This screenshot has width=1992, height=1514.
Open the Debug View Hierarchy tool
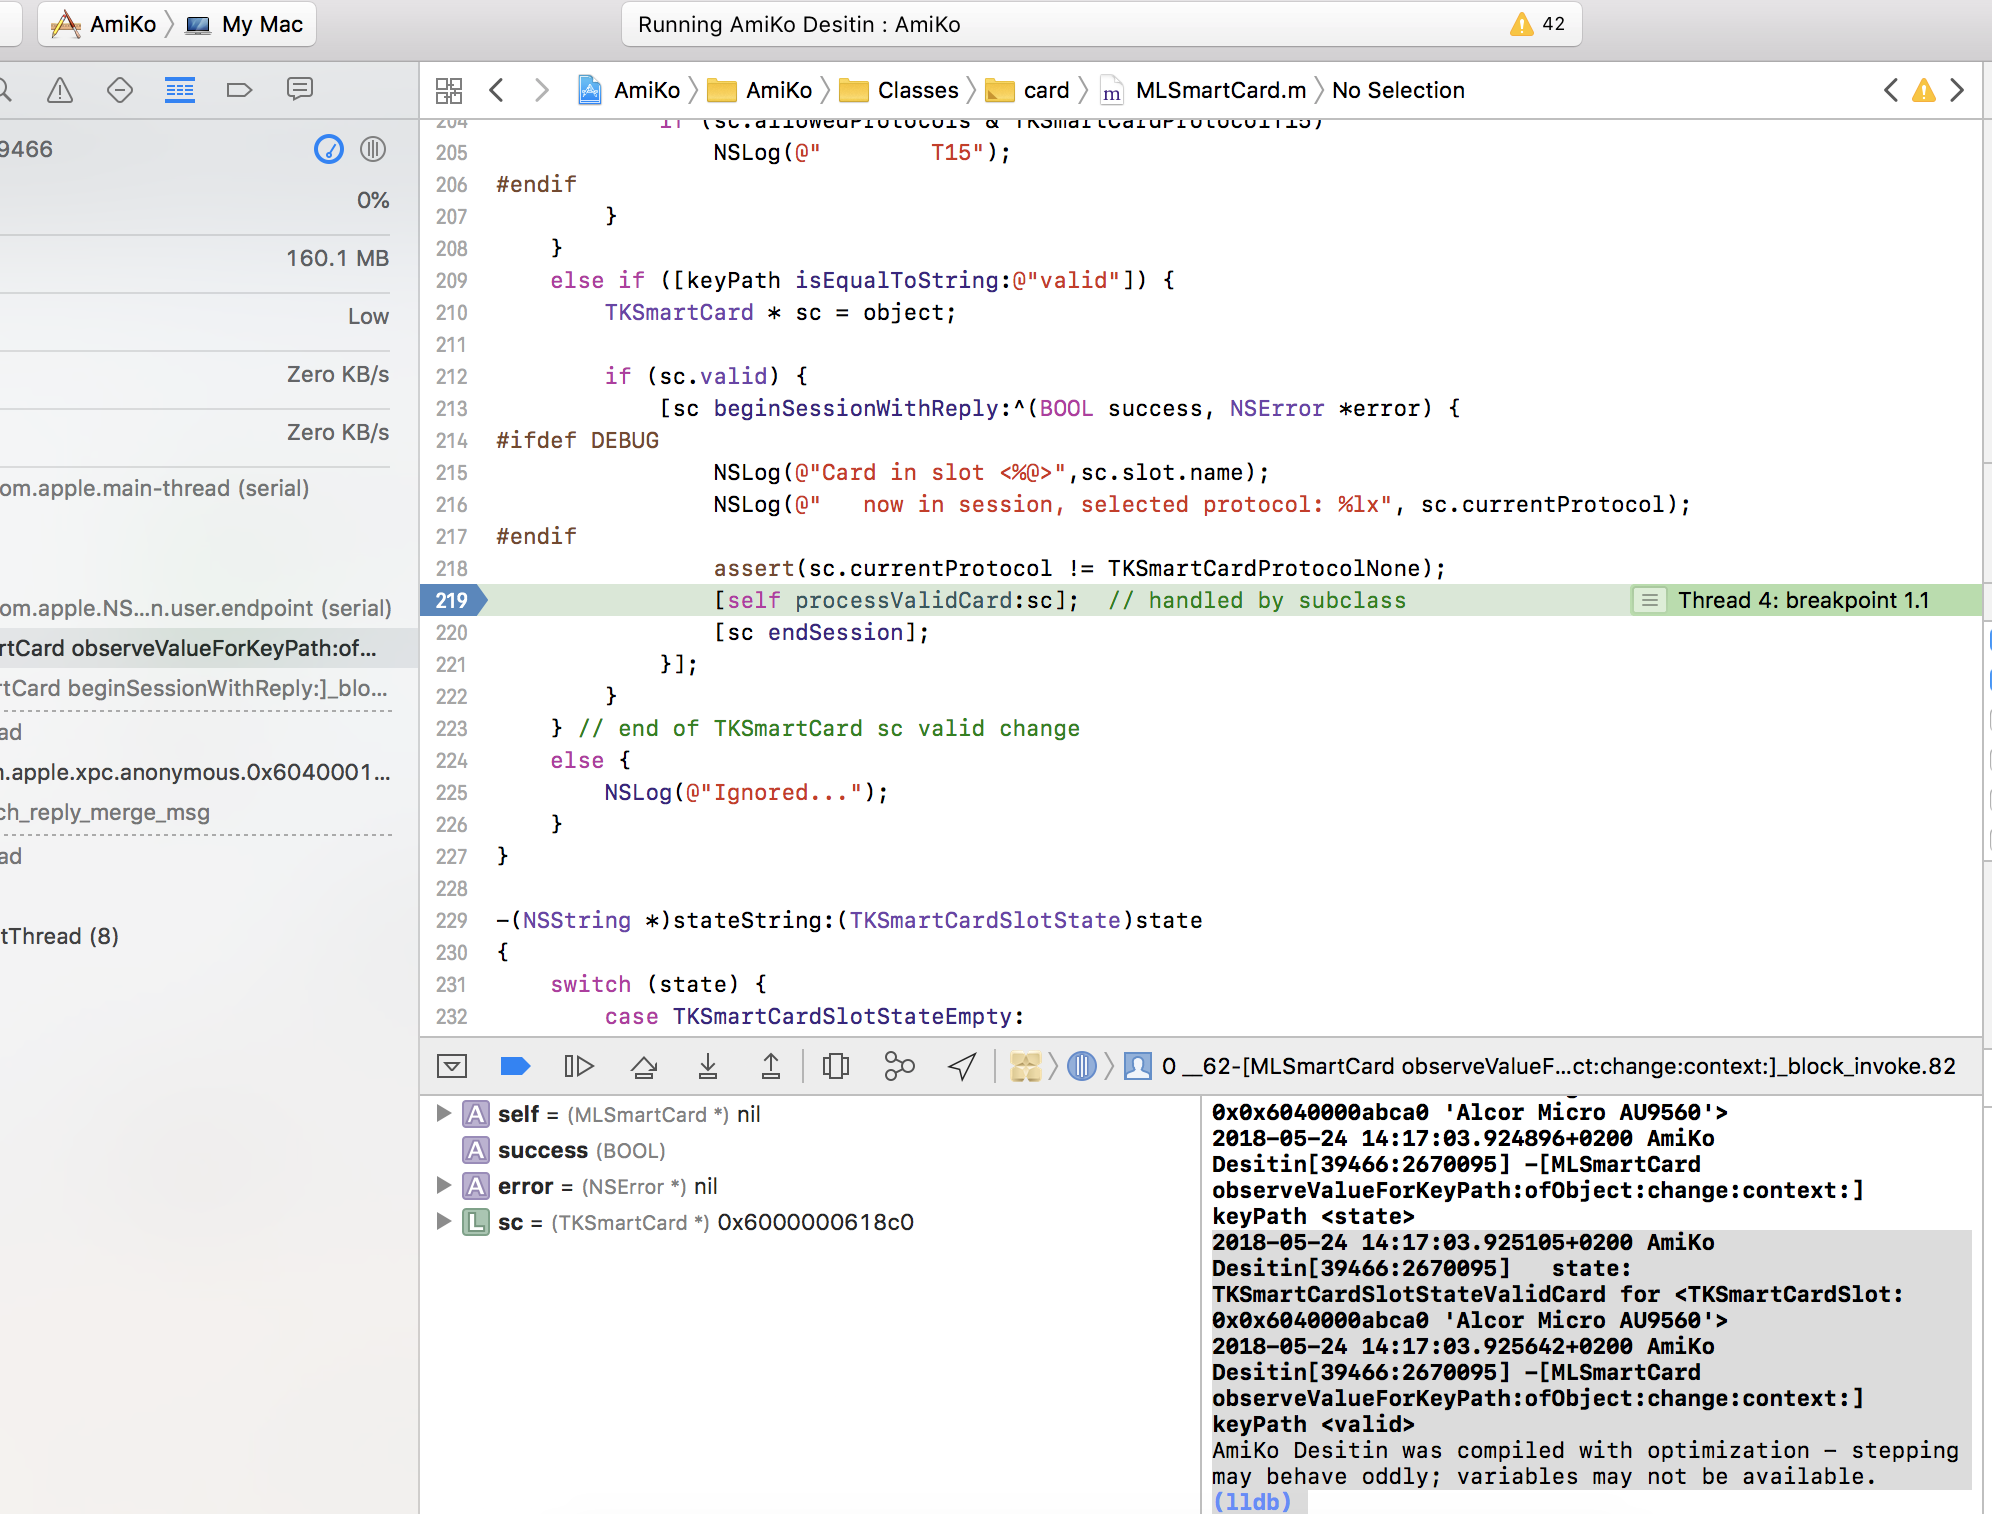coord(836,1065)
